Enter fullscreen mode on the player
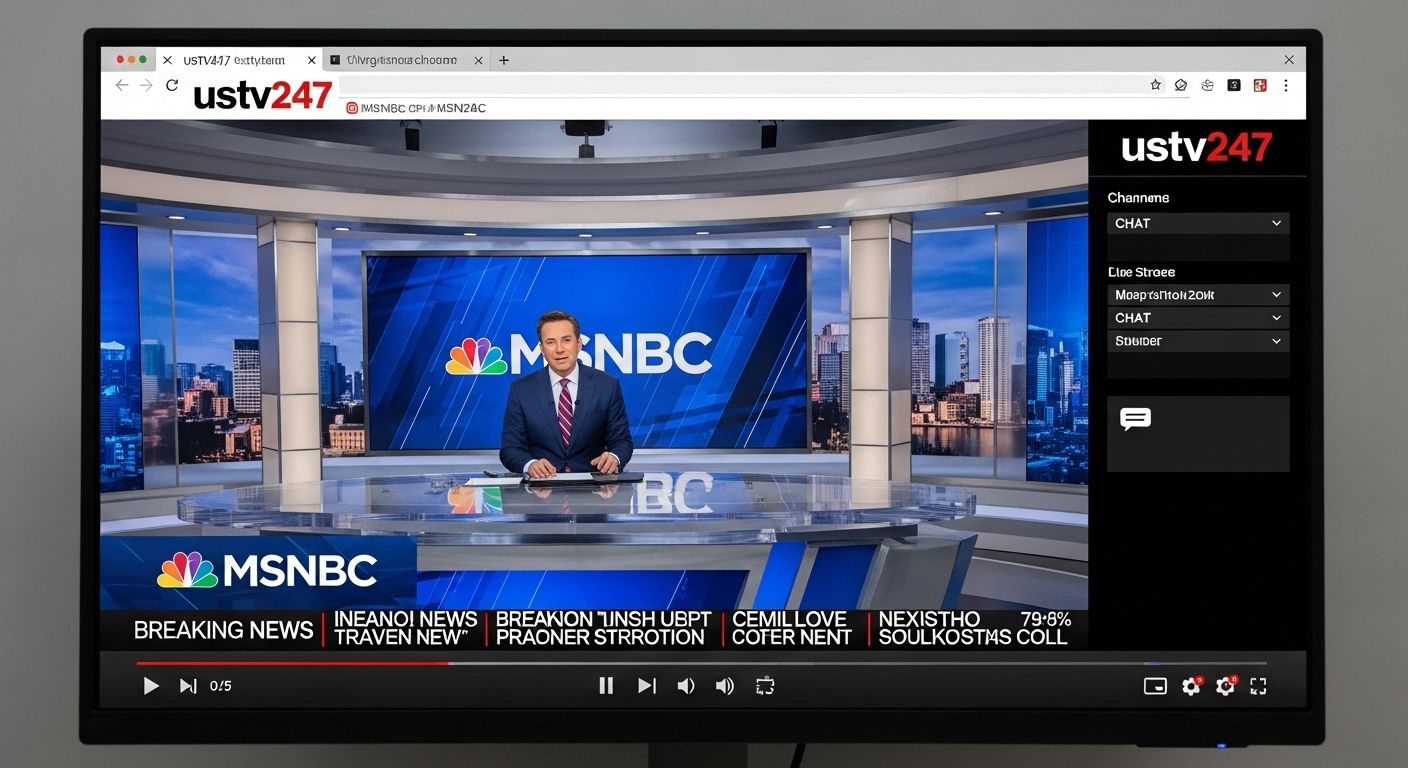Viewport: 1408px width, 768px height. pos(1258,686)
